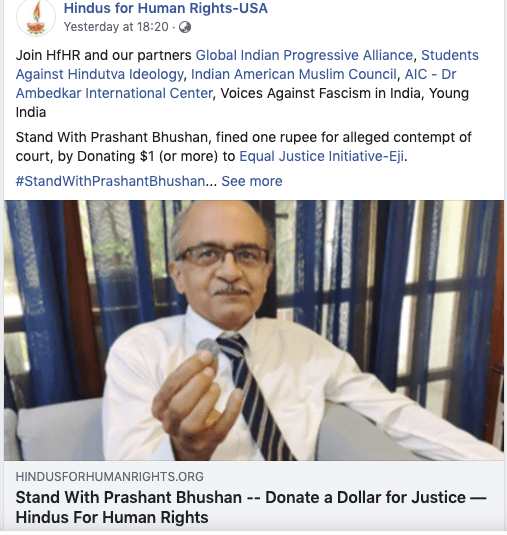Click the "Voices Against Fascism in India" text
Image resolution: width=507 pixels, height=535 pixels.
pos(320,93)
